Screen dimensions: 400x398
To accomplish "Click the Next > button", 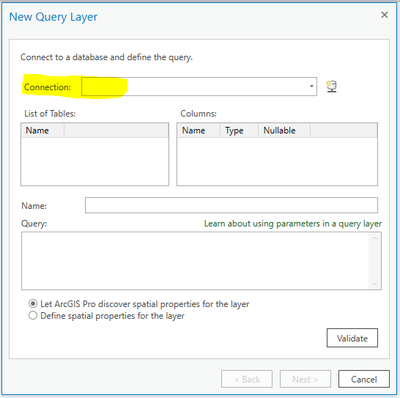I will coord(305,379).
